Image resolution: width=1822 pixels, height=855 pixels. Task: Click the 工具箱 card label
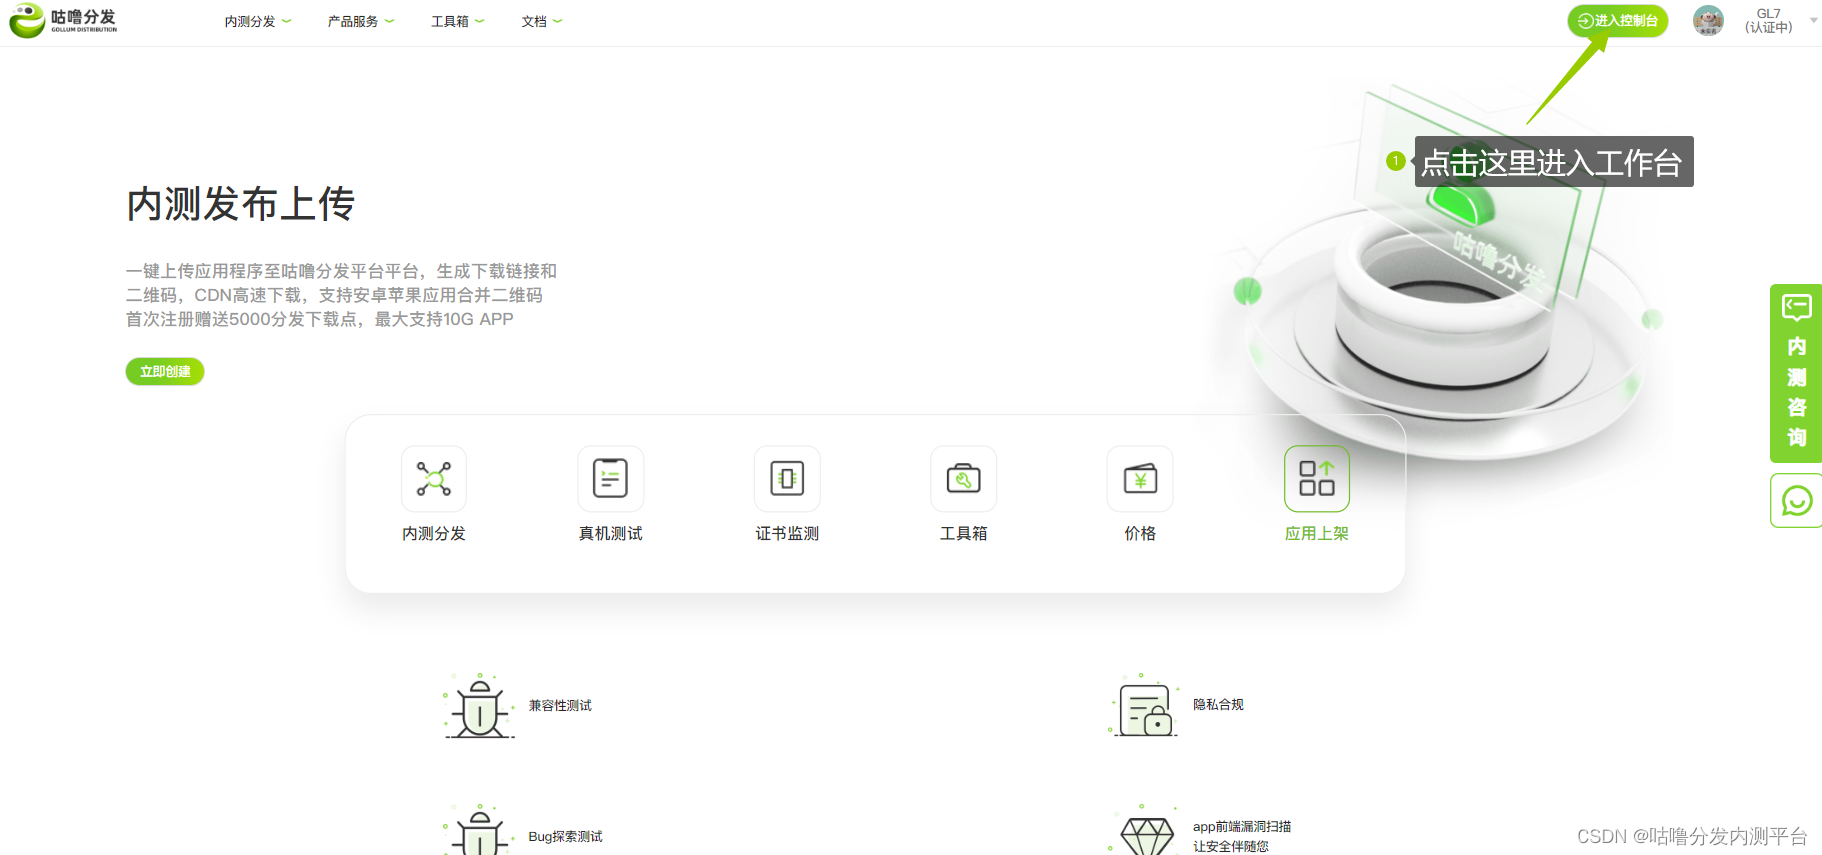tap(964, 534)
